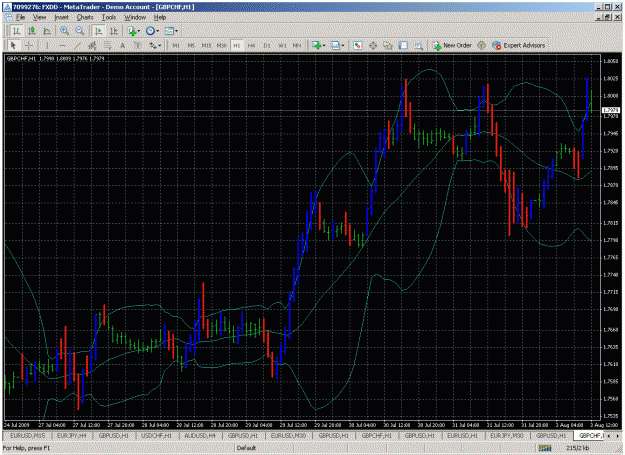This screenshot has height=455, width=625.
Task: Select the horizontal line drawing tool
Action: 62,45
